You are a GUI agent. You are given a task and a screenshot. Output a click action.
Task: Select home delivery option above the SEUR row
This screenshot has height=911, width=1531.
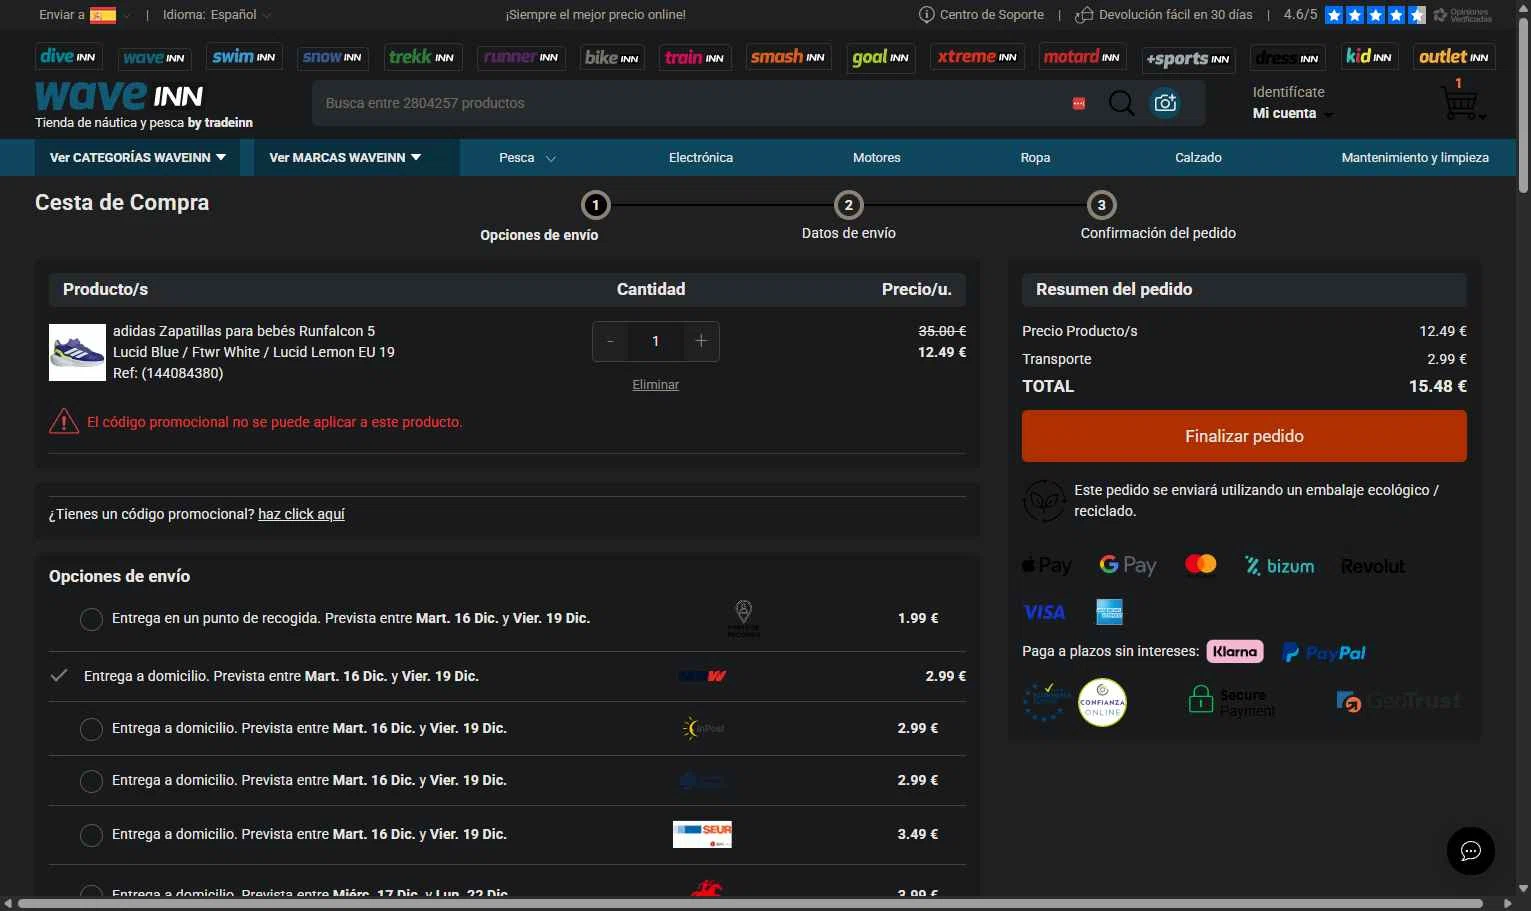(91, 781)
